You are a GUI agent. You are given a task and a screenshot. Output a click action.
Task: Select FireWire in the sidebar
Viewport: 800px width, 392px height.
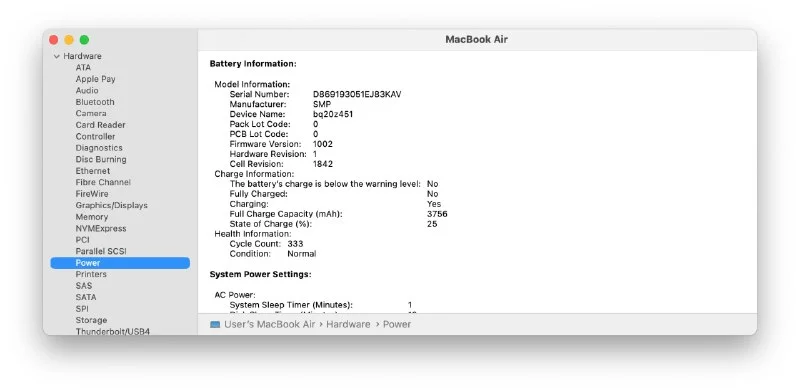coord(92,194)
